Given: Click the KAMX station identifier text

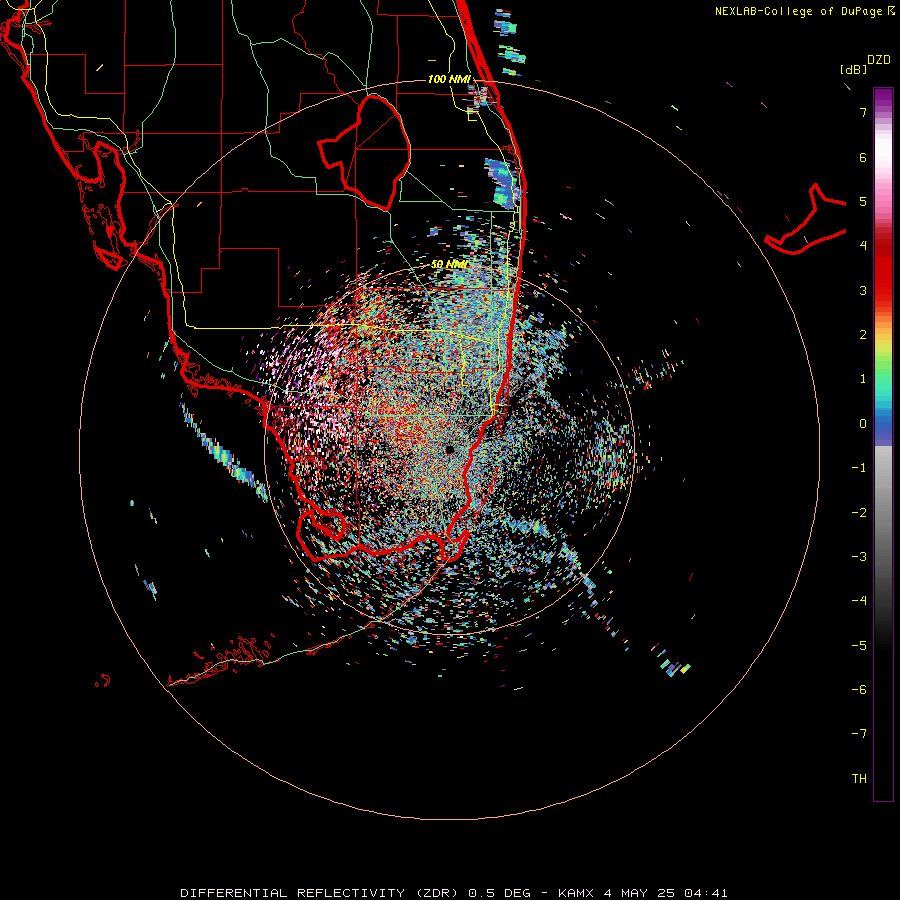Looking at the screenshot, I should pyautogui.click(x=576, y=893).
